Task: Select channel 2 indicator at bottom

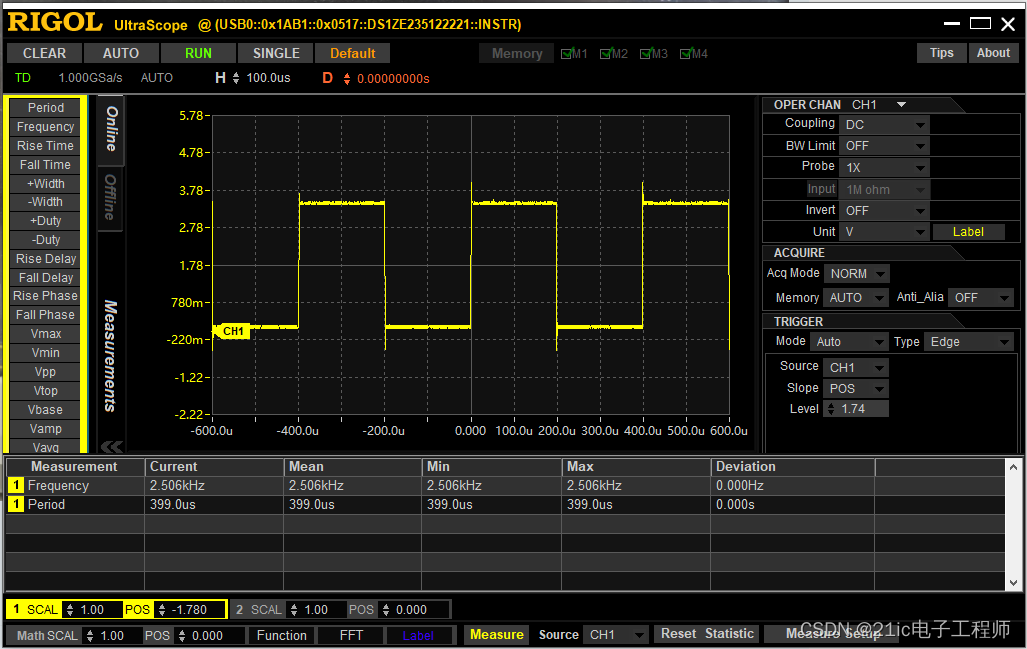Action: [x=240, y=610]
